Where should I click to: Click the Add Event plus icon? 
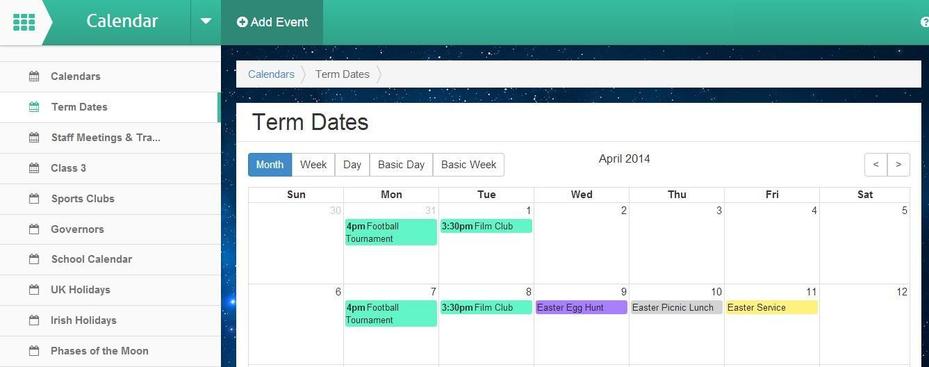(x=242, y=22)
